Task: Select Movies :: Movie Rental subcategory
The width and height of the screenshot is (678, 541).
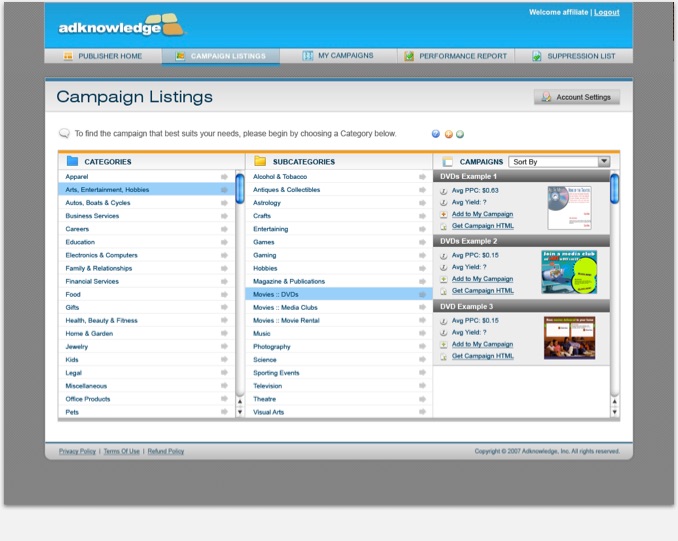Action: tap(339, 320)
